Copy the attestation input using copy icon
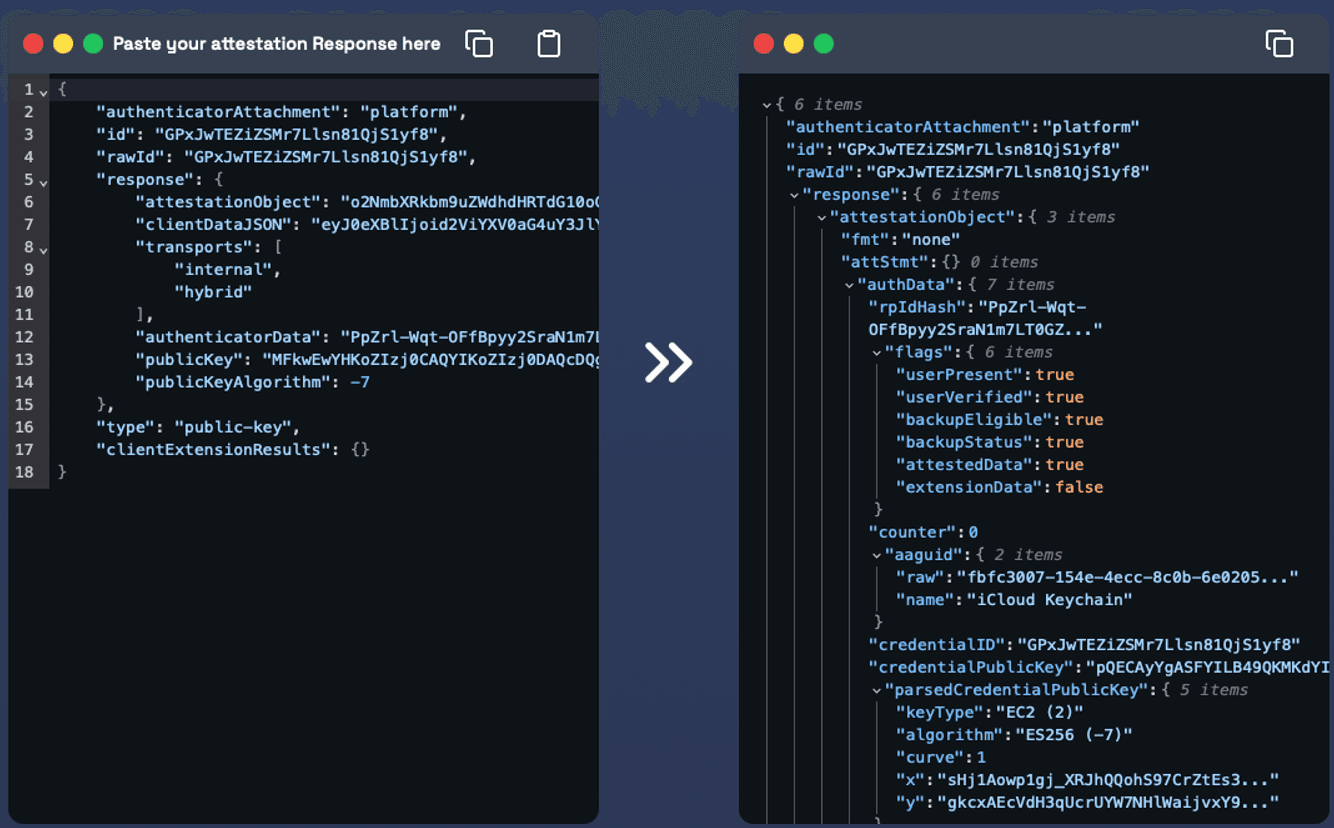Screen dimensions: 1334x828 point(479,43)
